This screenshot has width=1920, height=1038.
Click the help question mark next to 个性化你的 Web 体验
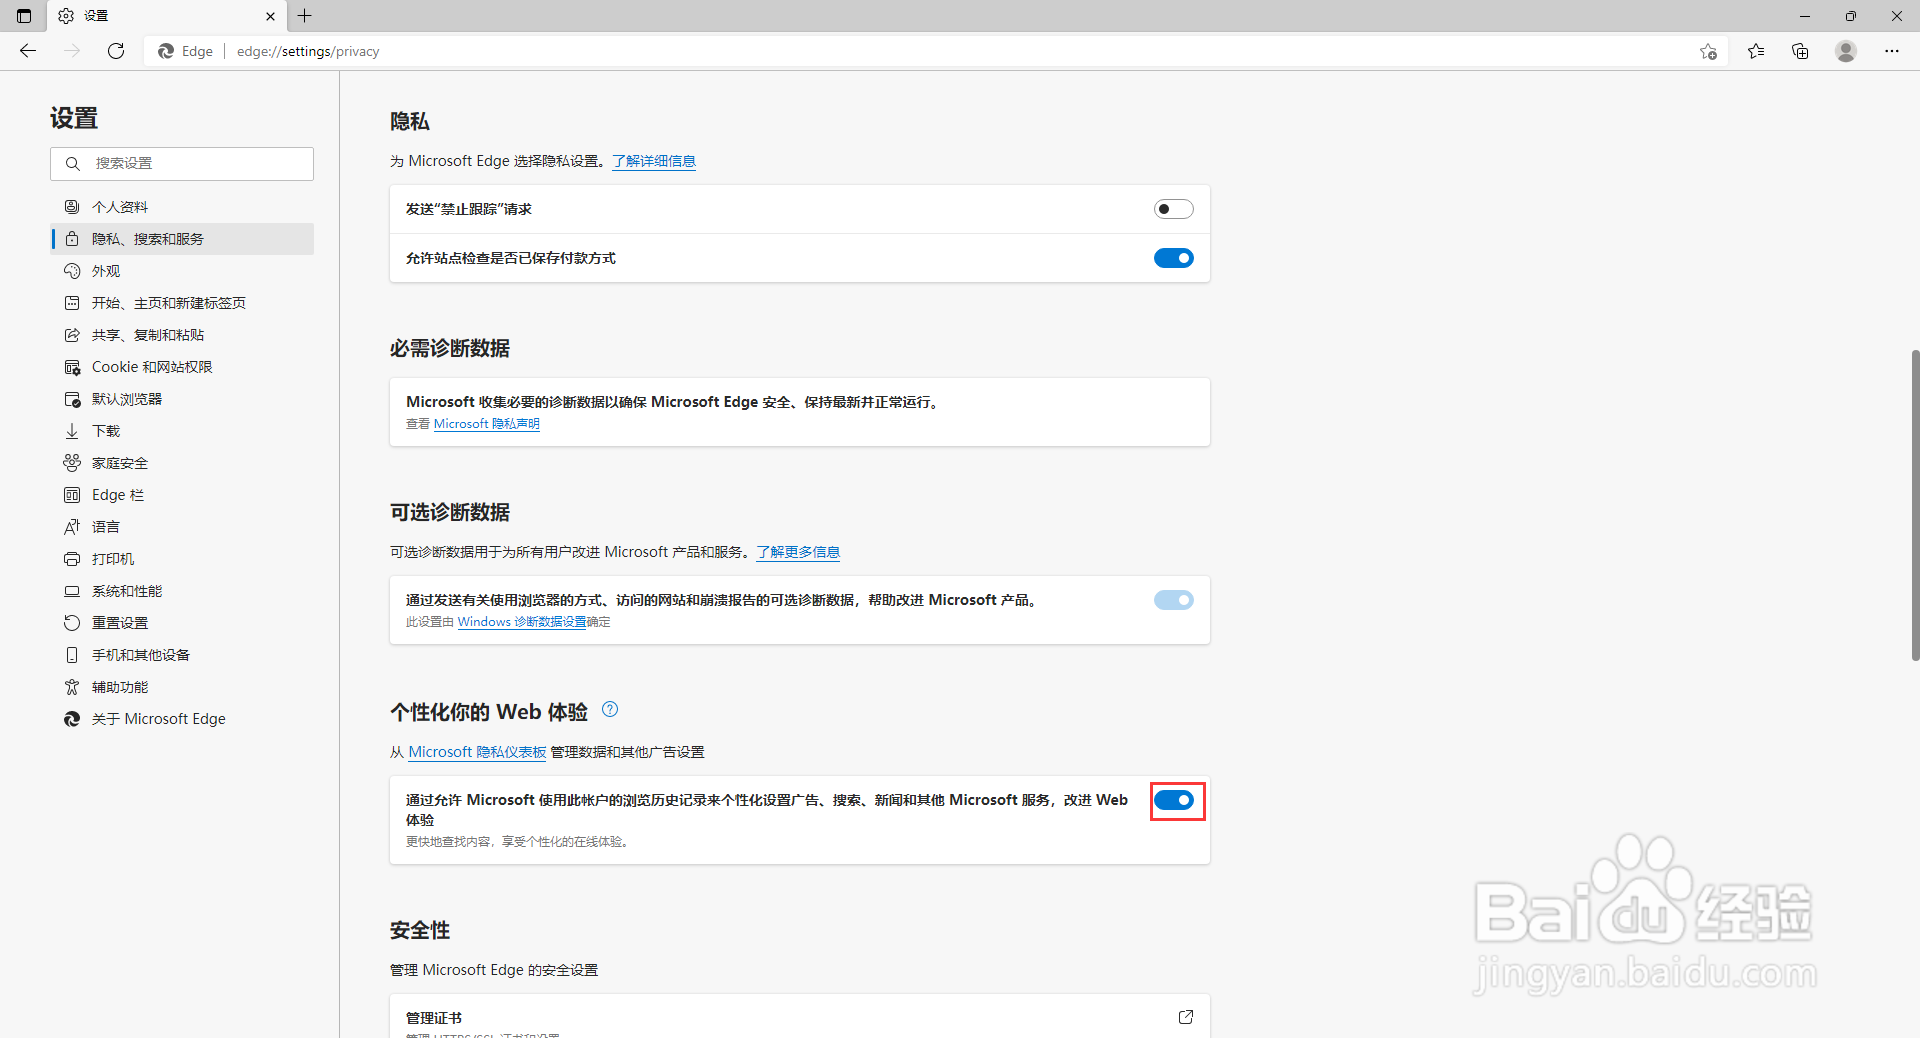pos(610,710)
